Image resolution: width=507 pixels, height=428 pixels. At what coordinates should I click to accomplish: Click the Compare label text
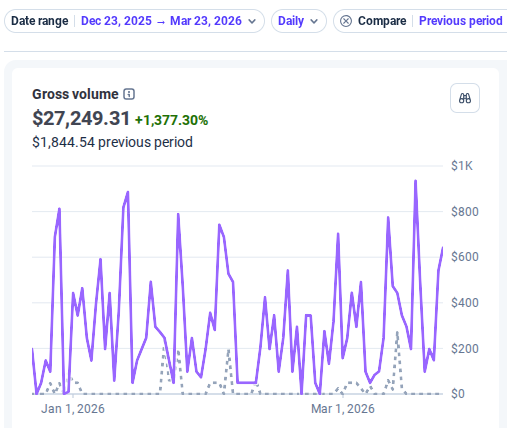click(382, 21)
